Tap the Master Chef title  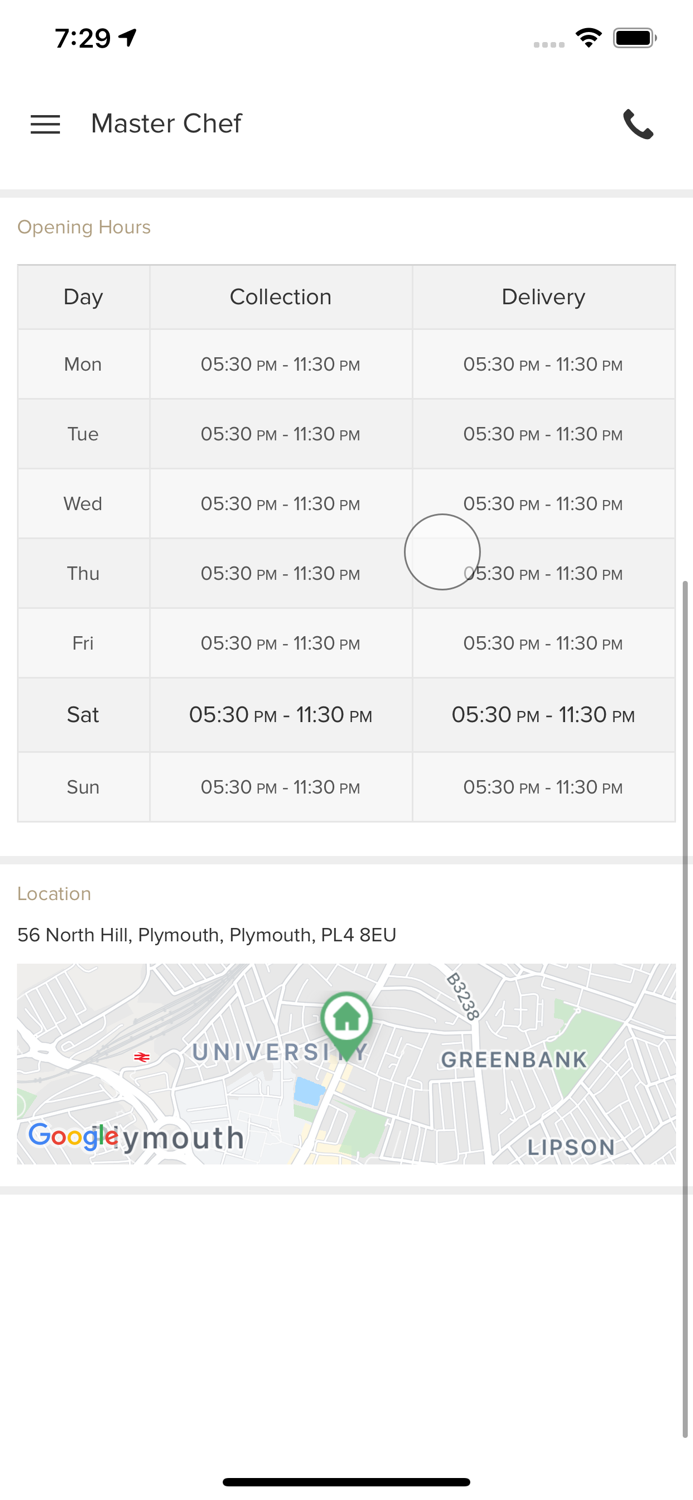coord(166,123)
